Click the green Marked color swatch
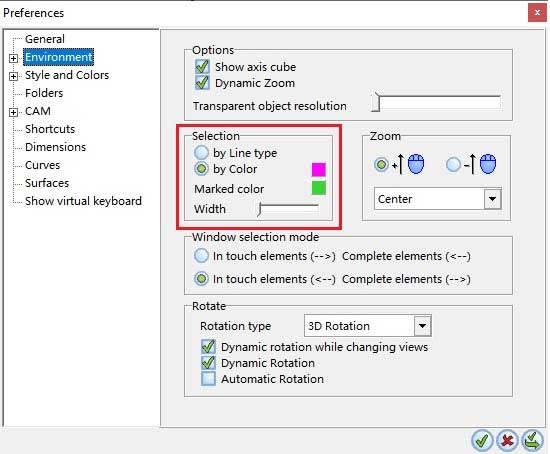This screenshot has width=550, height=454. pyautogui.click(x=318, y=188)
